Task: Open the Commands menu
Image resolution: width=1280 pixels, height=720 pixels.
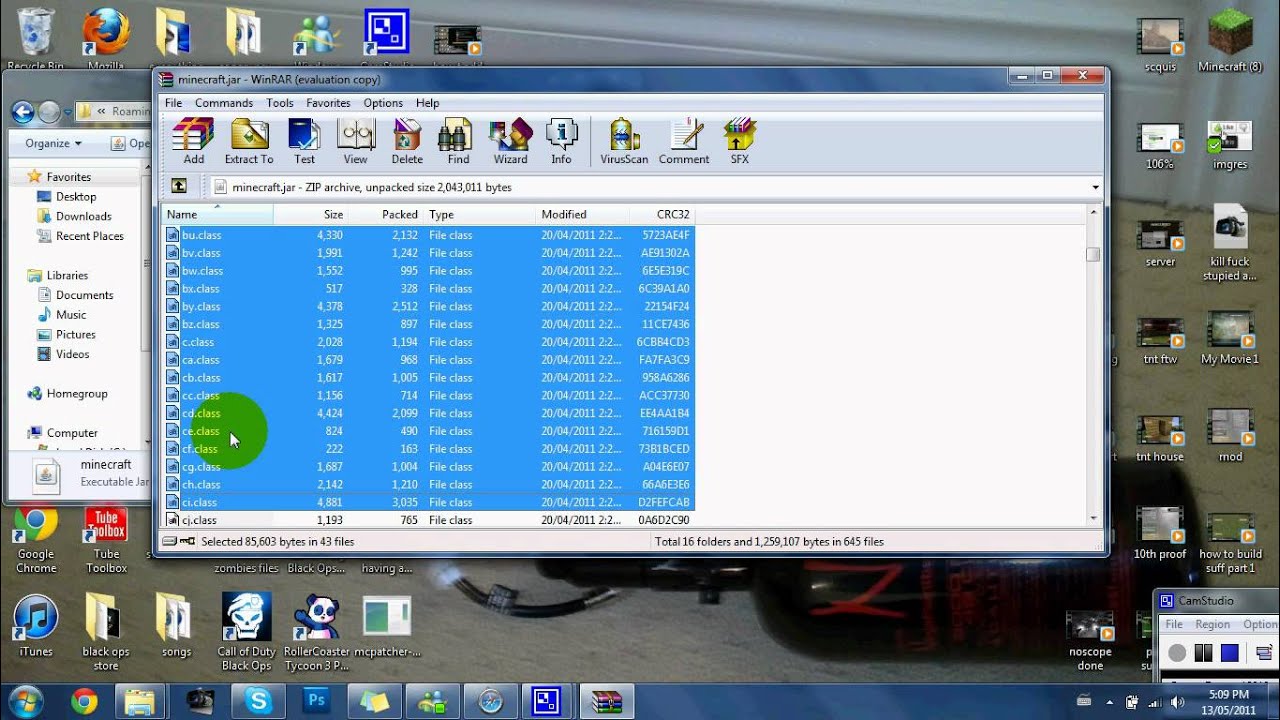Action: pos(224,103)
